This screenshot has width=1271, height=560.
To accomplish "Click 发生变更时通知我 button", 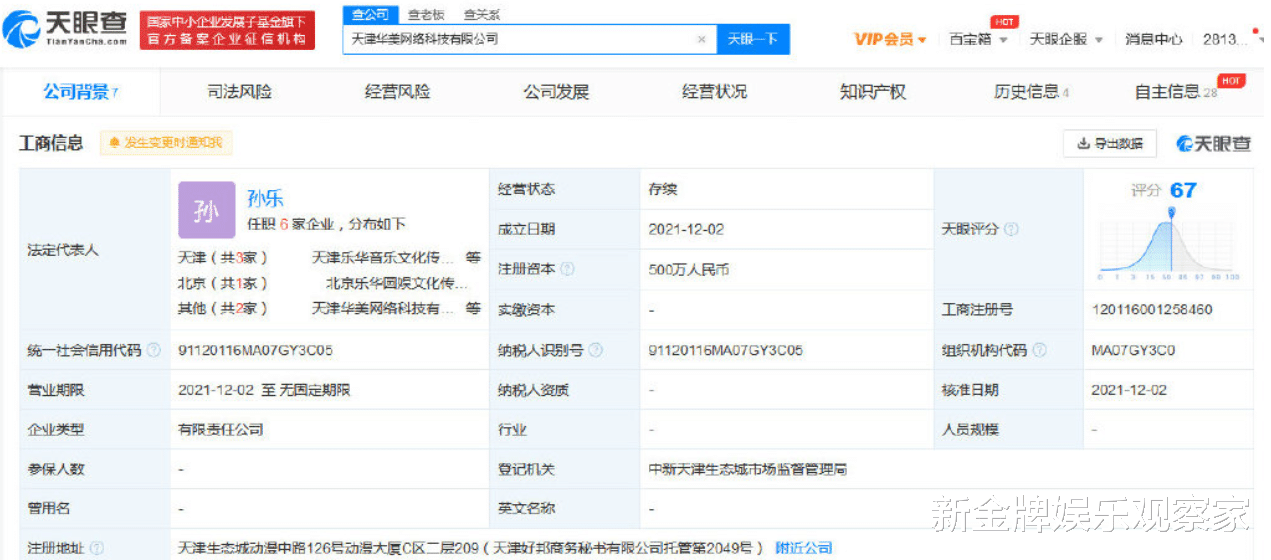I will pyautogui.click(x=166, y=143).
